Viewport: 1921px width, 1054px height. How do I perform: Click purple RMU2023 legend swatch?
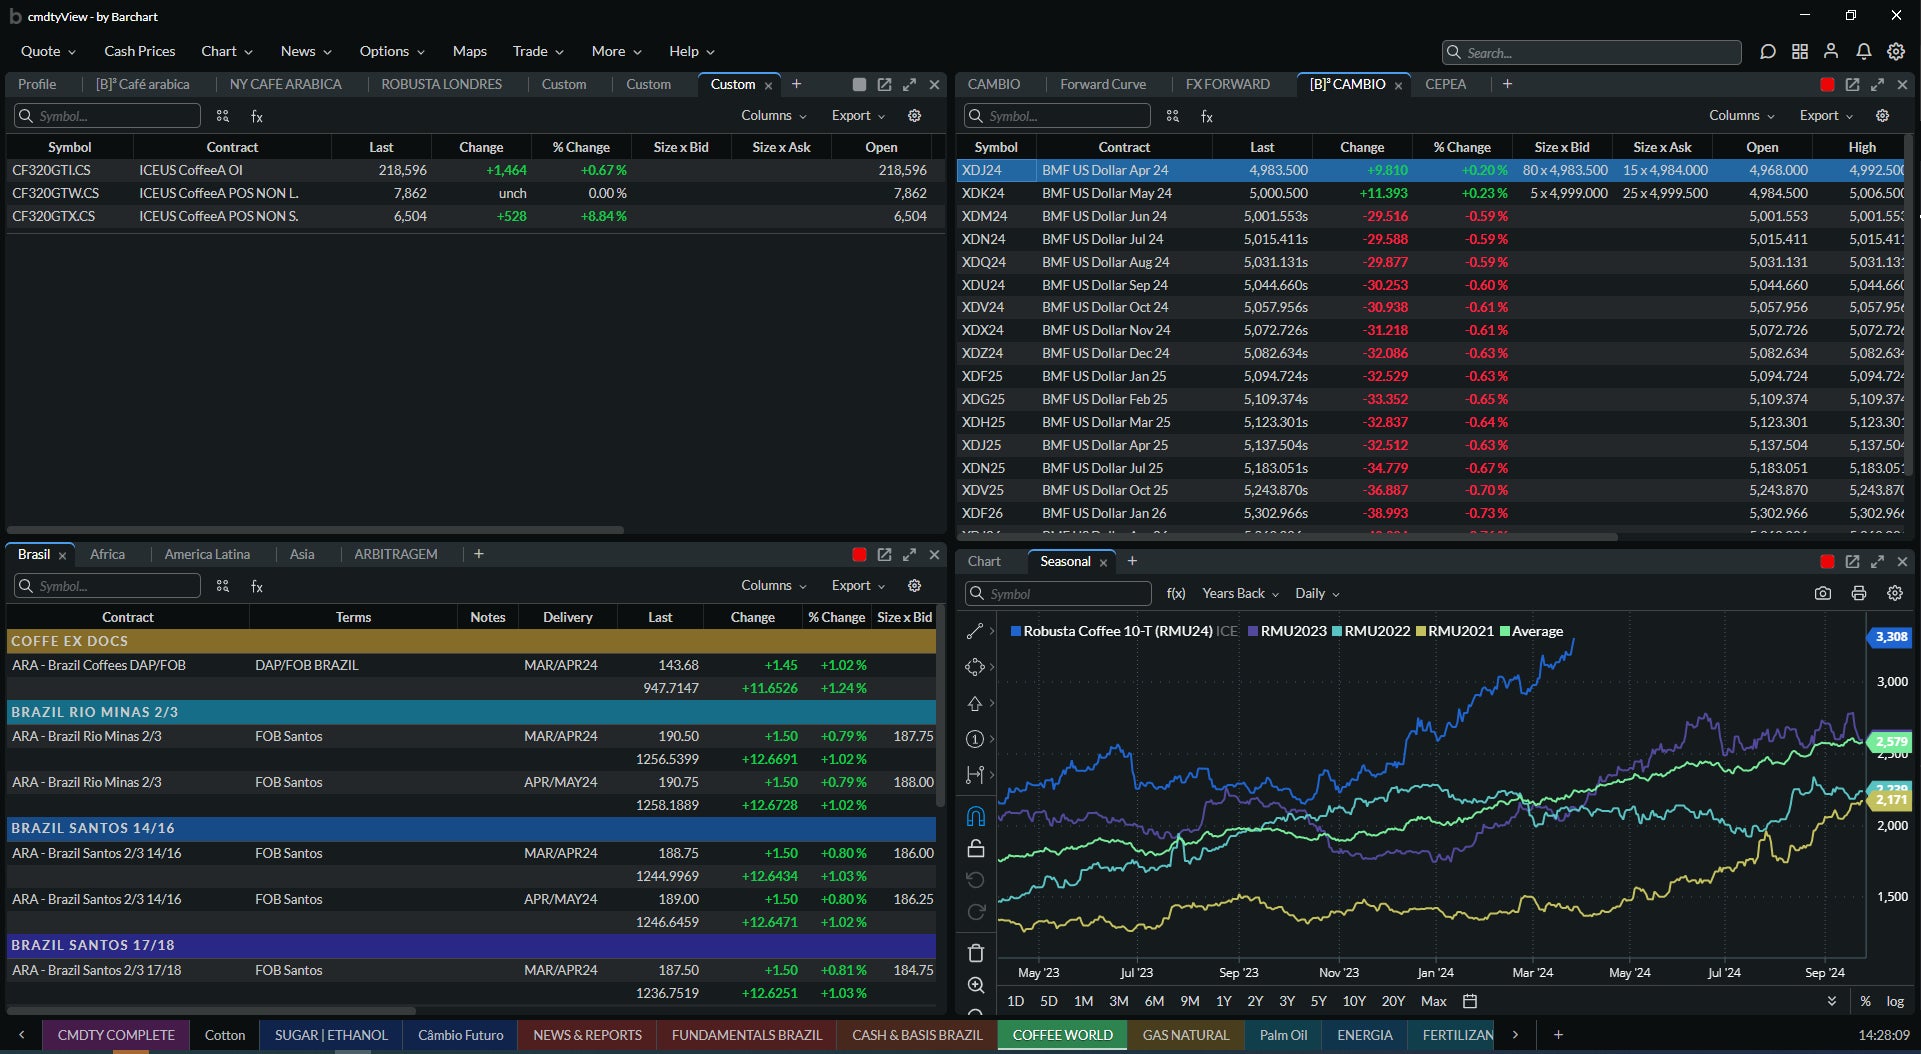point(1253,631)
